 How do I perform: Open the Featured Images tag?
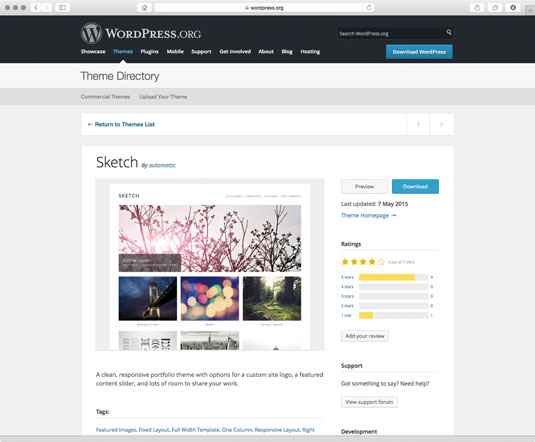(116, 430)
